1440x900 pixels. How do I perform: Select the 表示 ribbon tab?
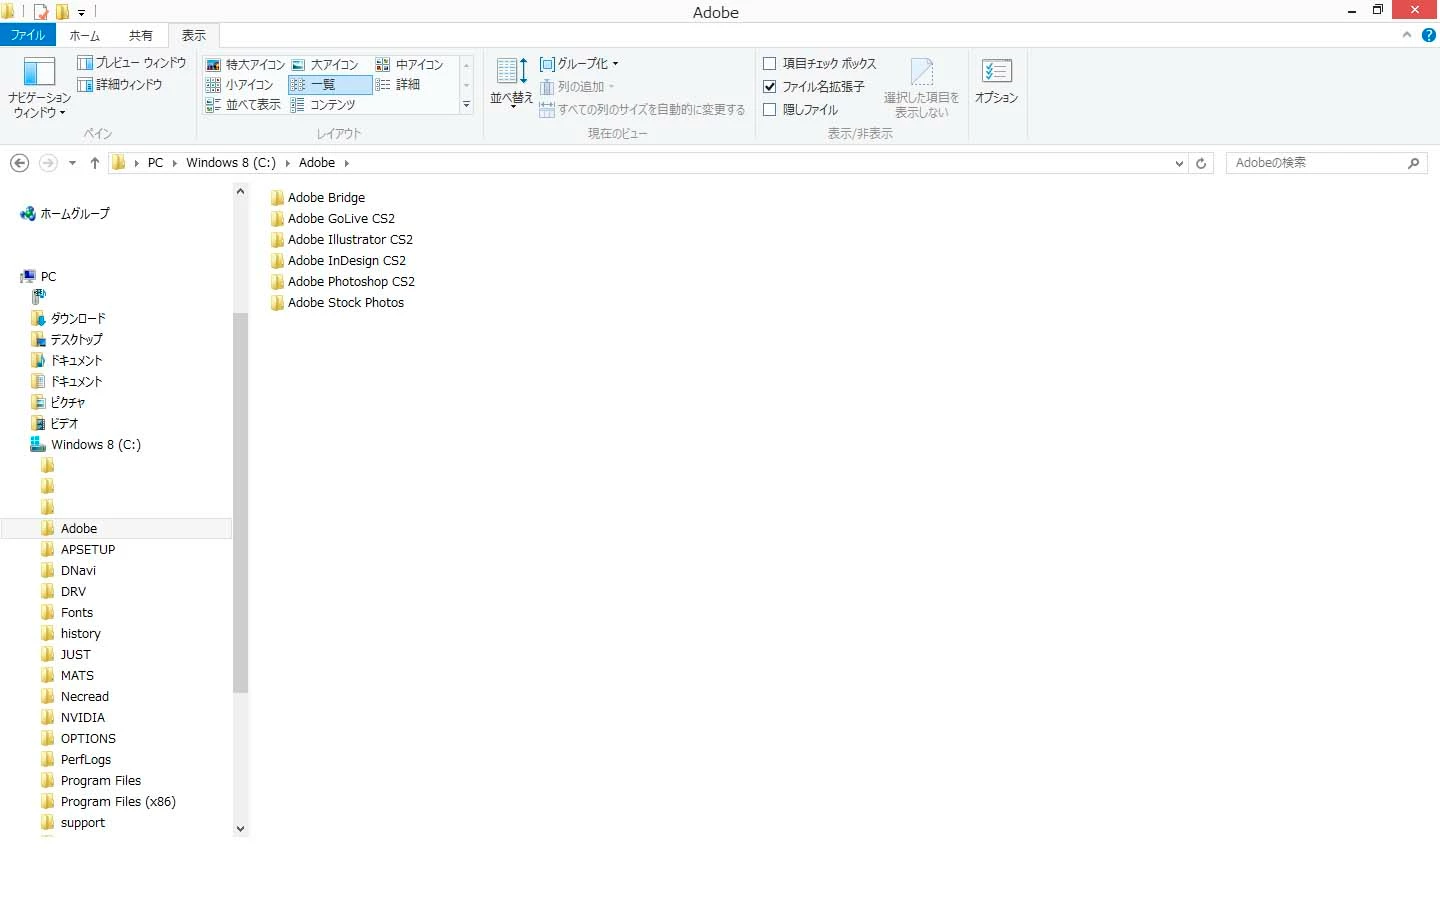194,36
